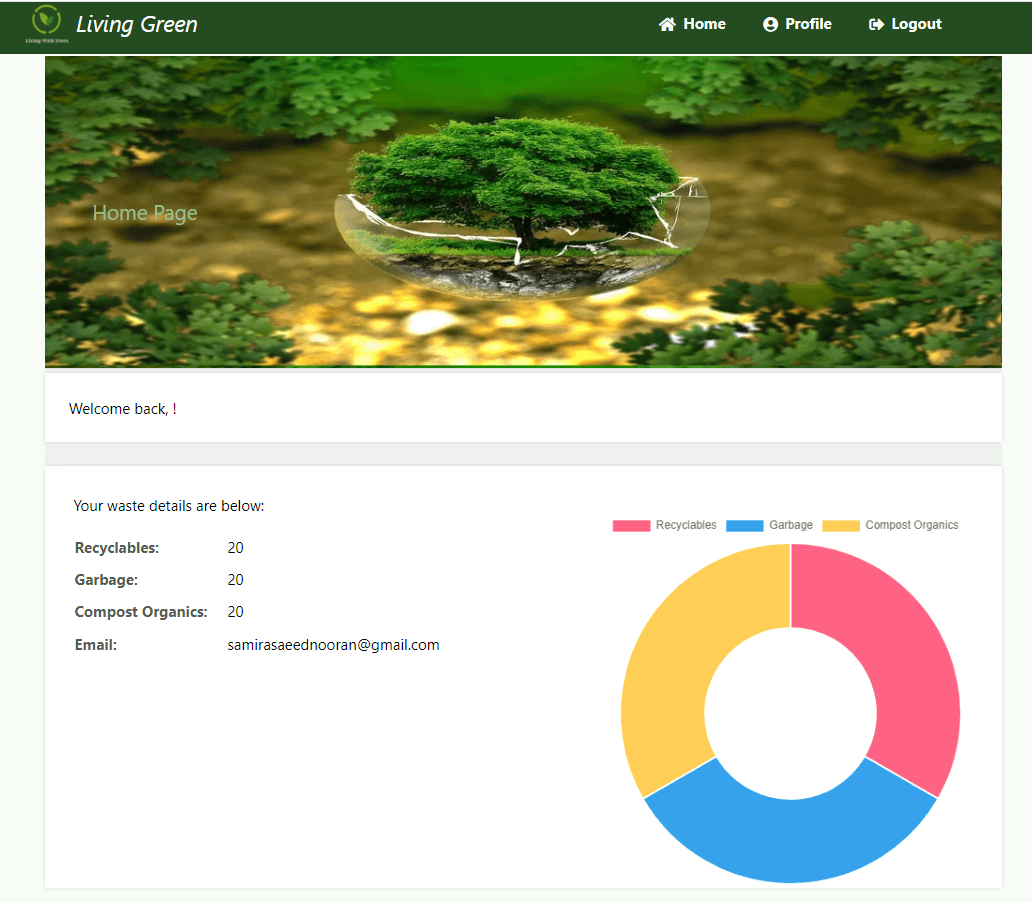Toggle the blue Garbage legend swatch
Image resolution: width=1032 pixels, height=902 pixels.
click(x=744, y=526)
